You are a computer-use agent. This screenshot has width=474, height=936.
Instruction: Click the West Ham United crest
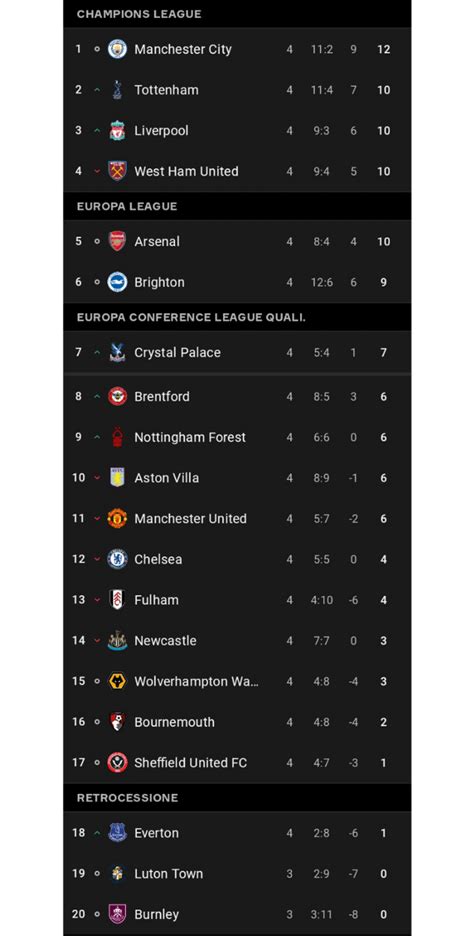[x=117, y=171]
